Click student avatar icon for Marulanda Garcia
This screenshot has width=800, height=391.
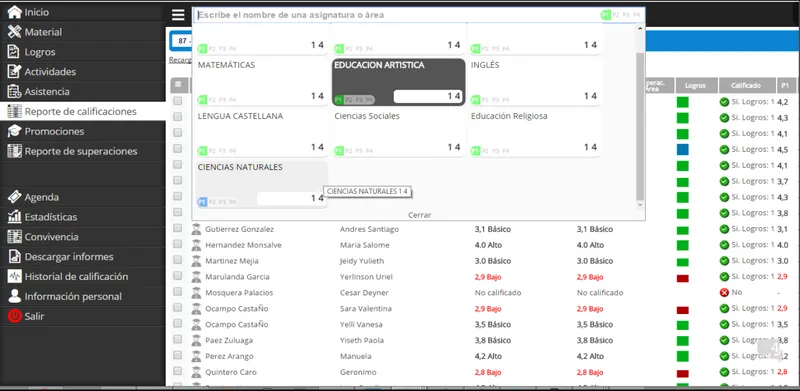(x=196, y=277)
